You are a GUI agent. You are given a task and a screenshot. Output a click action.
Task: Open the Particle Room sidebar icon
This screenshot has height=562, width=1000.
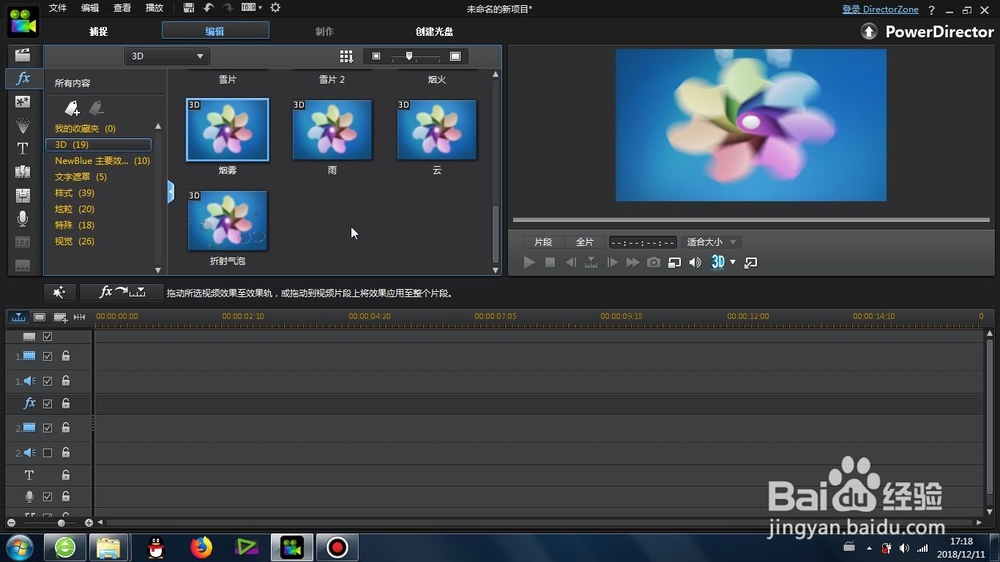click(22, 125)
